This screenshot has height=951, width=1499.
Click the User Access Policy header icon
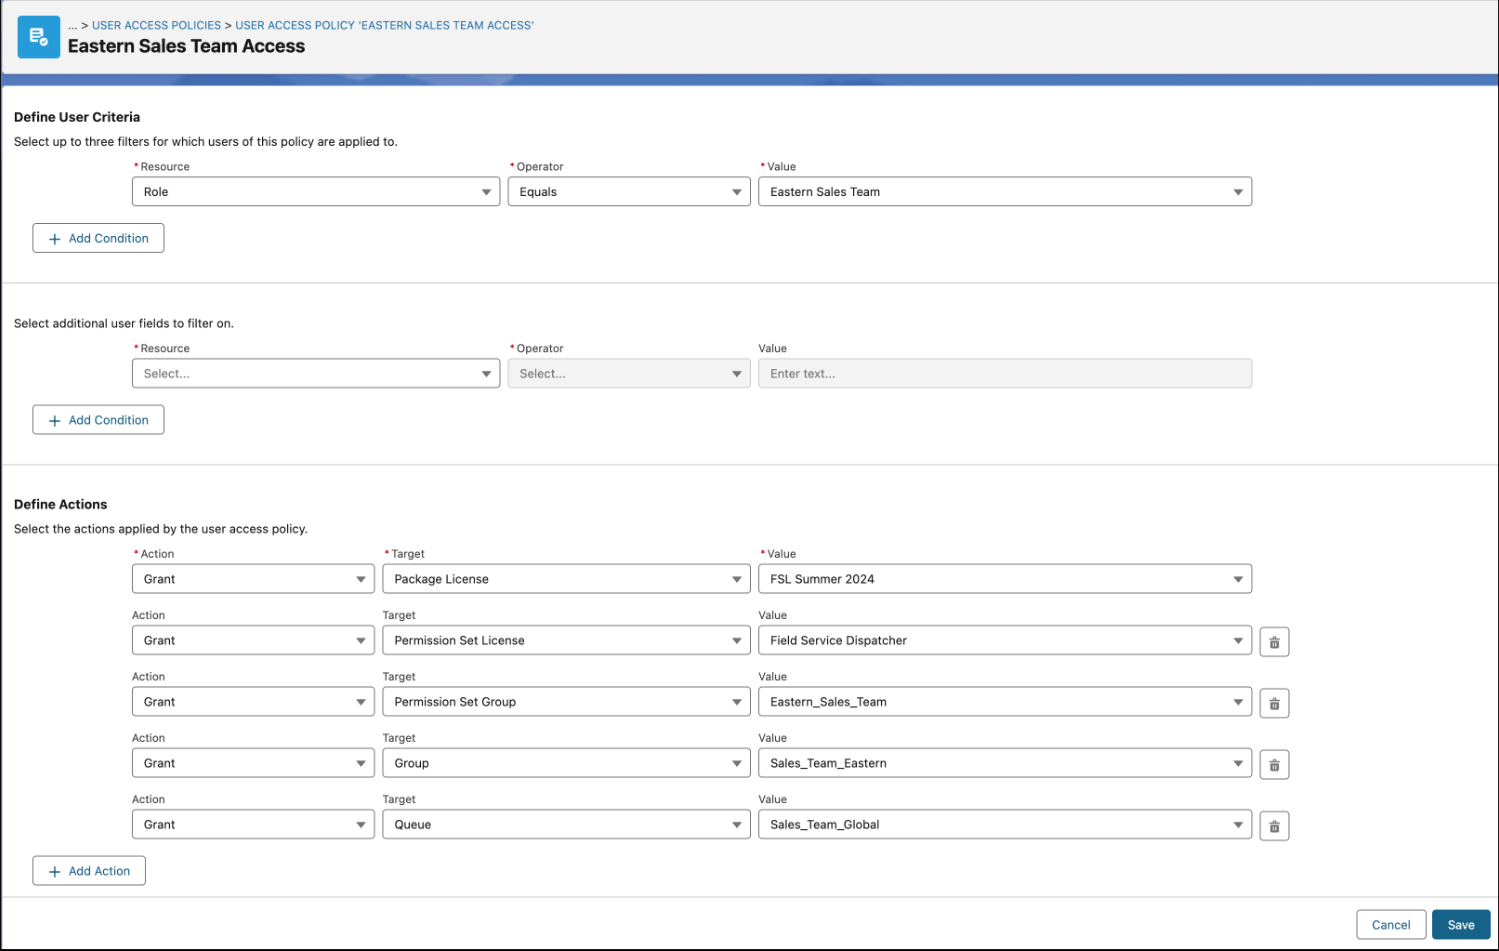38,37
